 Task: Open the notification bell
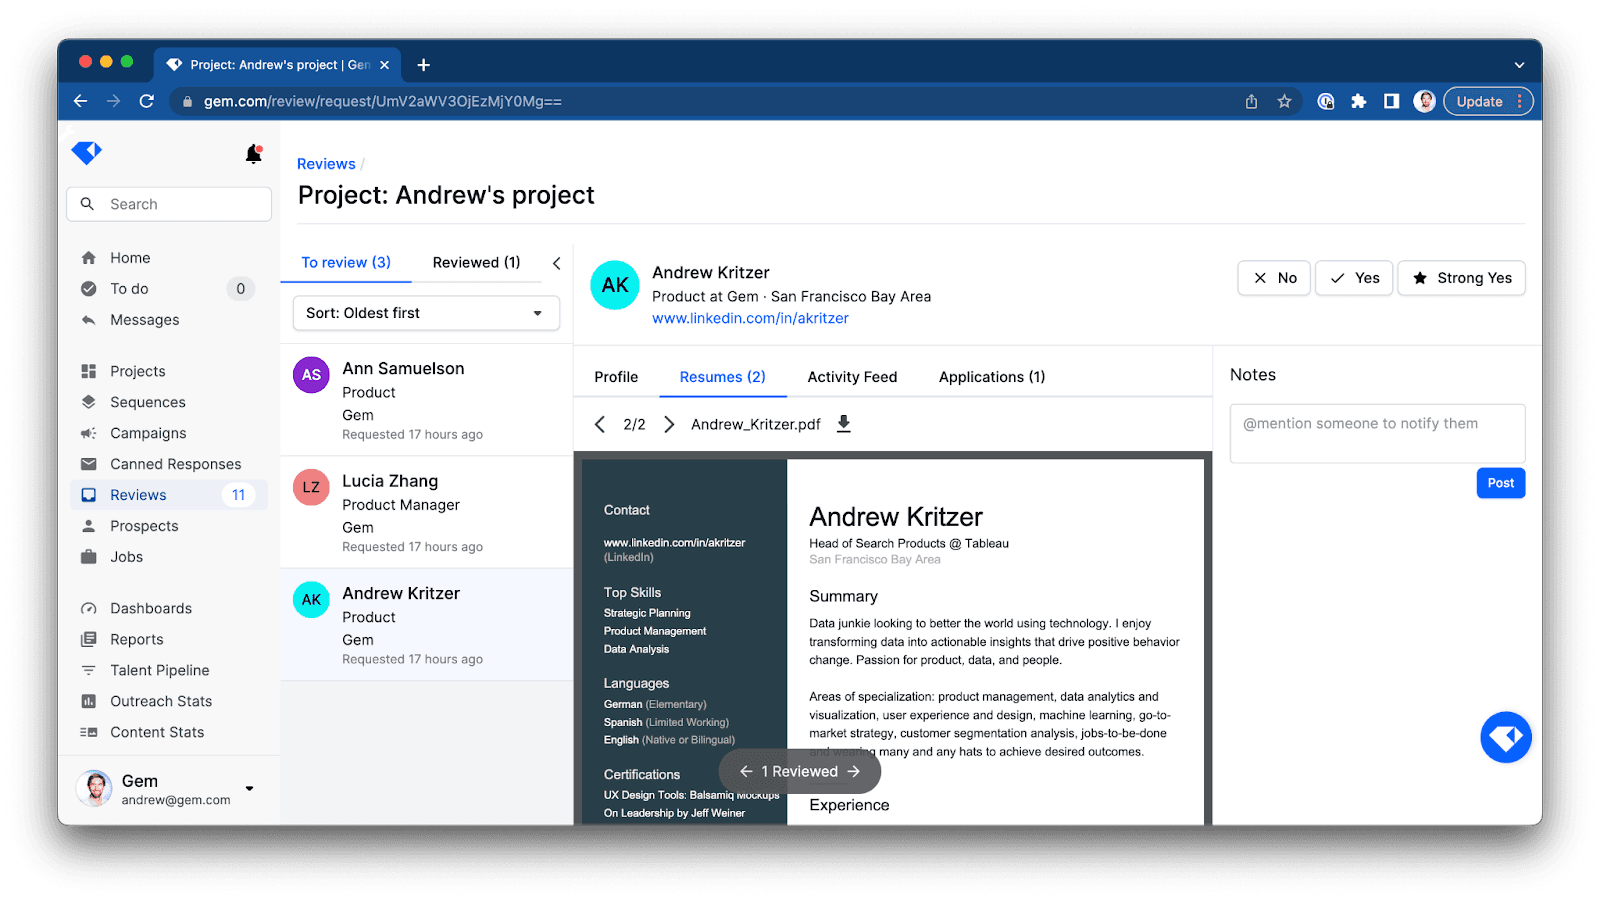253,153
